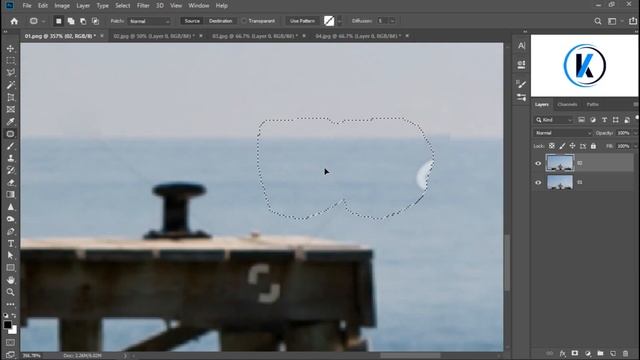Open the layer filter Kind dropdown
640x360 pixels.
click(x=554, y=120)
